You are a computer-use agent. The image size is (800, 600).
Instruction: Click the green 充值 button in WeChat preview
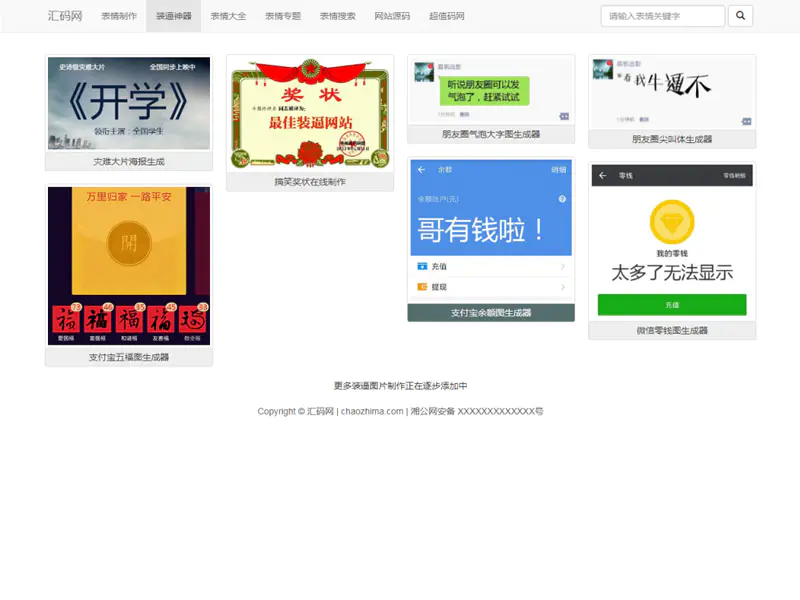[673, 304]
